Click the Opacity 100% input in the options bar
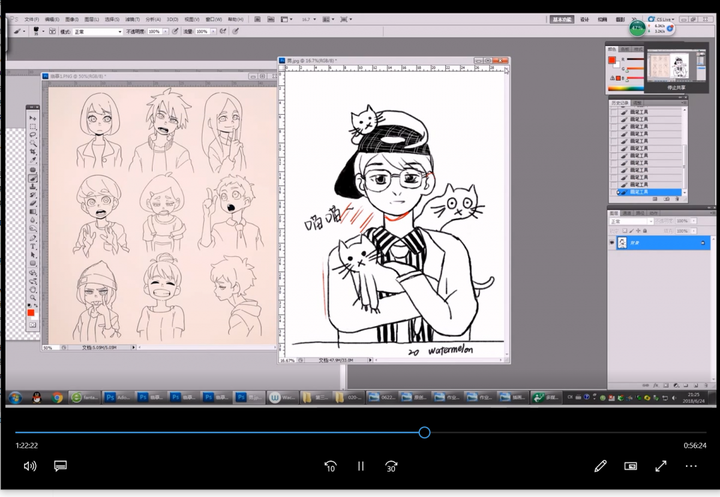The height and width of the screenshot is (497, 720). (x=155, y=32)
